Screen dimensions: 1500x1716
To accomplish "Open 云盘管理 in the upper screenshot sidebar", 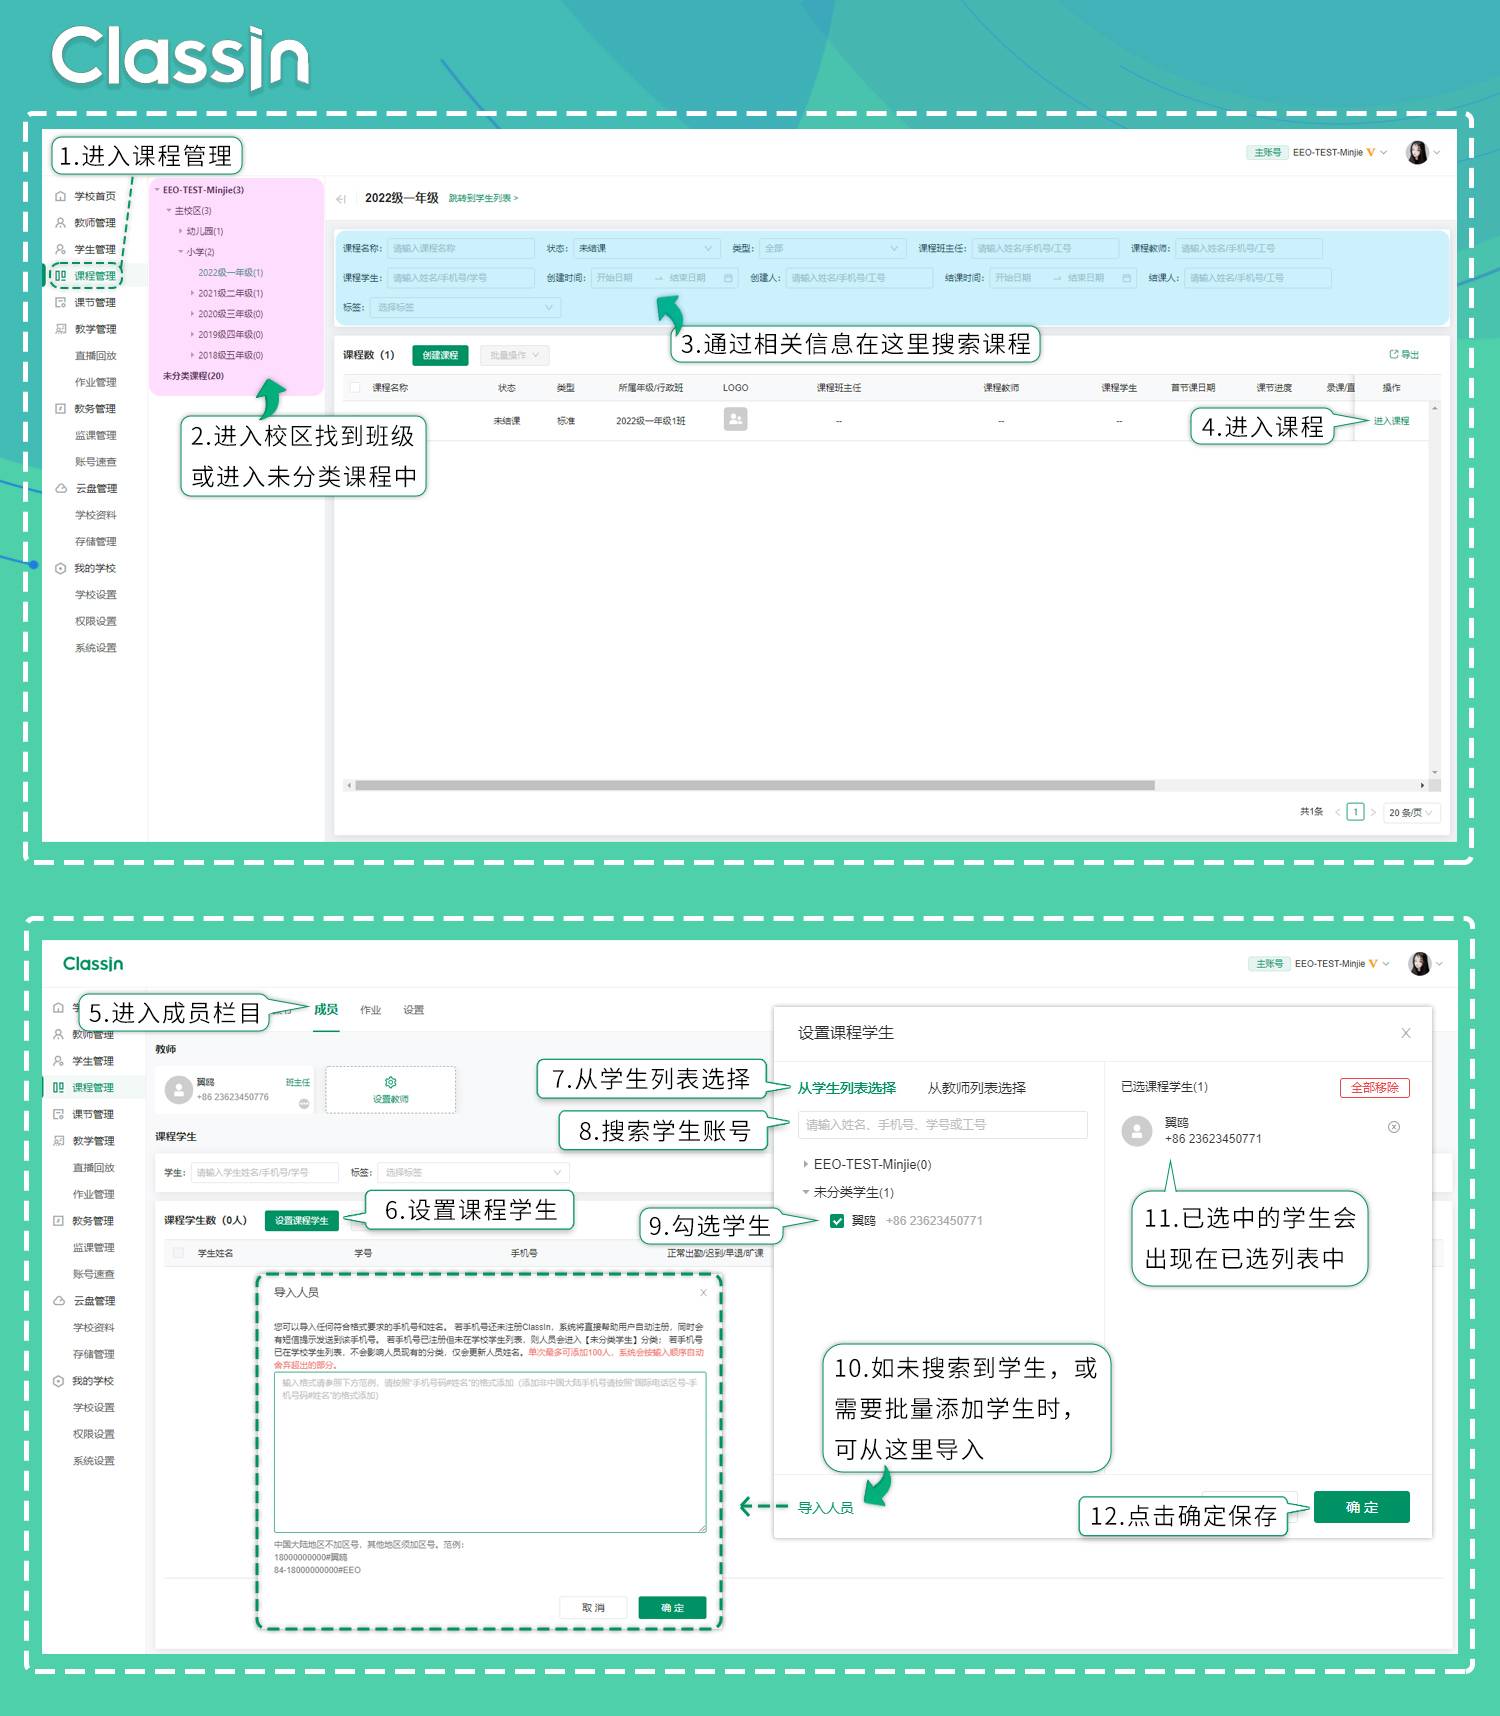I will [x=86, y=489].
